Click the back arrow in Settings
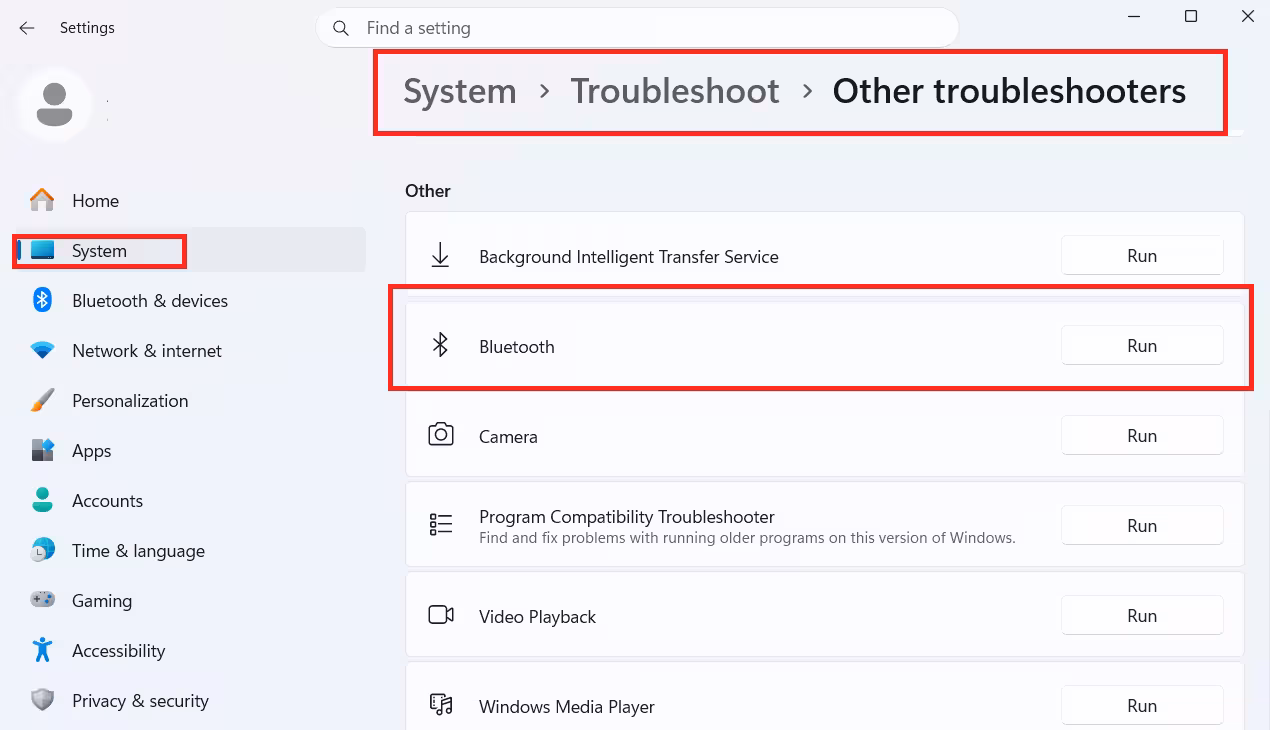The height and width of the screenshot is (730, 1270). [27, 28]
